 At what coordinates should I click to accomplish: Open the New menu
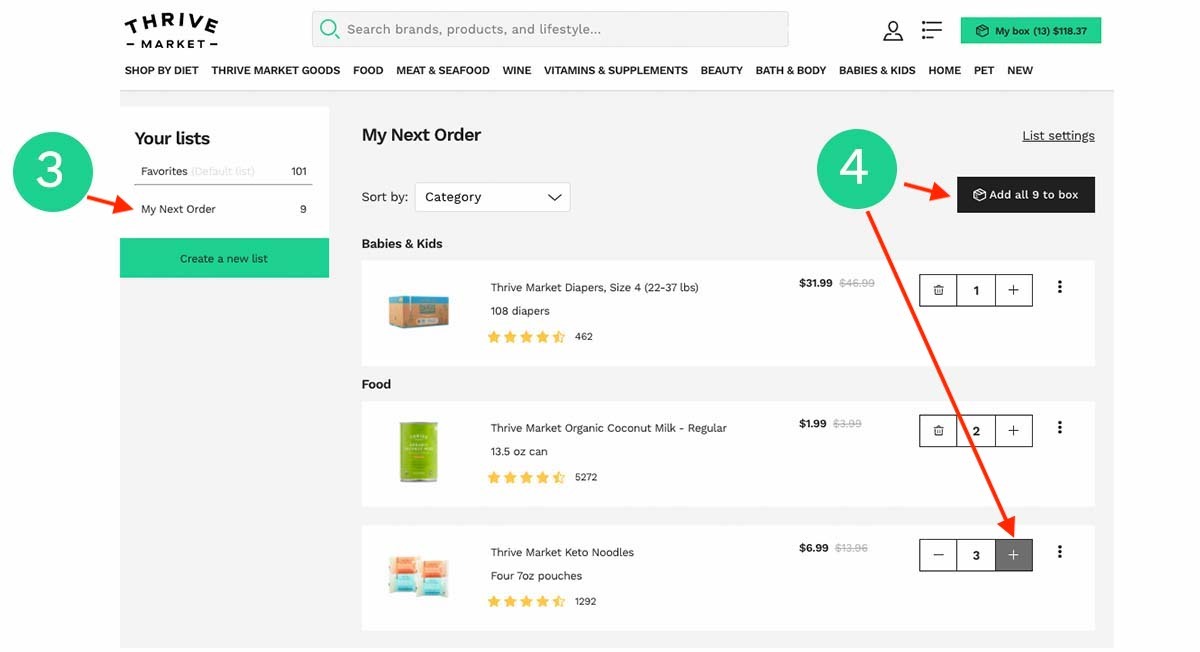click(x=1020, y=70)
